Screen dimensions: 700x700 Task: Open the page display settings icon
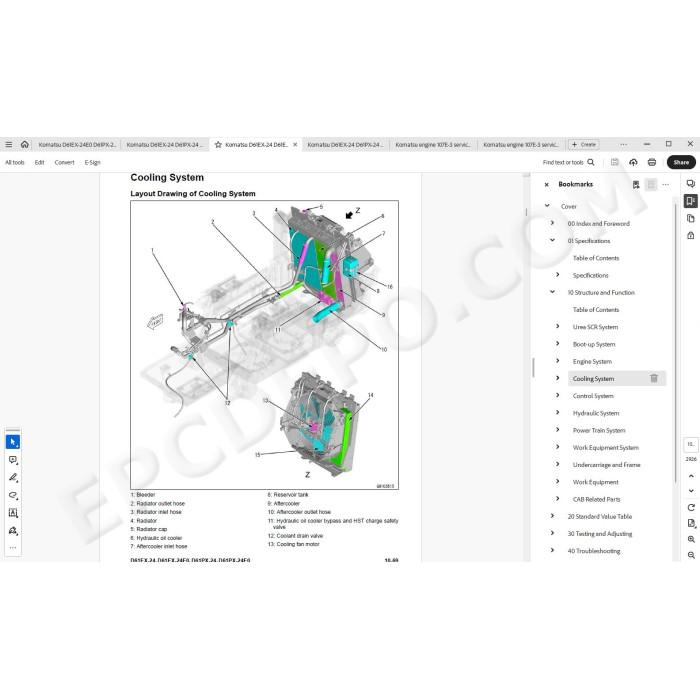(x=691, y=523)
